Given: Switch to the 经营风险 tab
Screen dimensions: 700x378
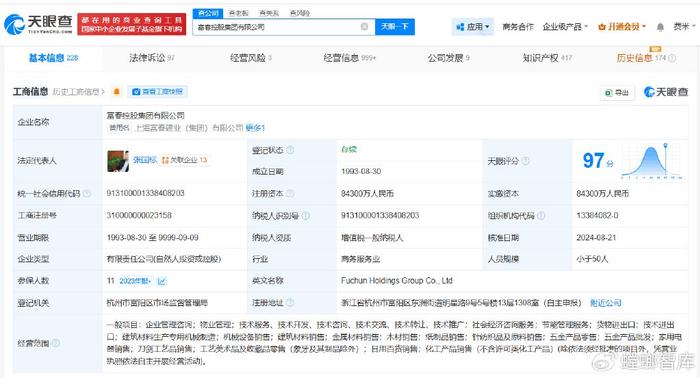Looking at the screenshot, I should click(x=251, y=58).
